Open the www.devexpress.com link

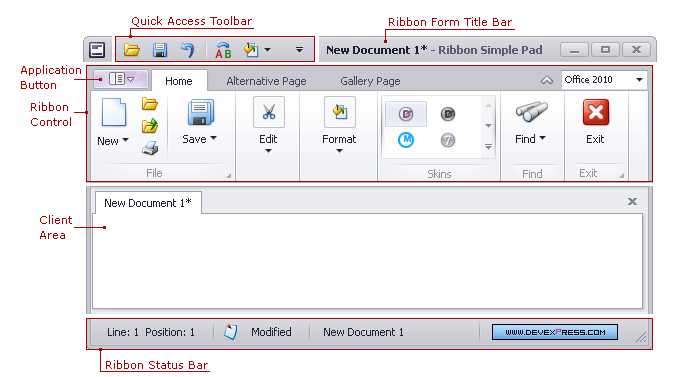[555, 332]
